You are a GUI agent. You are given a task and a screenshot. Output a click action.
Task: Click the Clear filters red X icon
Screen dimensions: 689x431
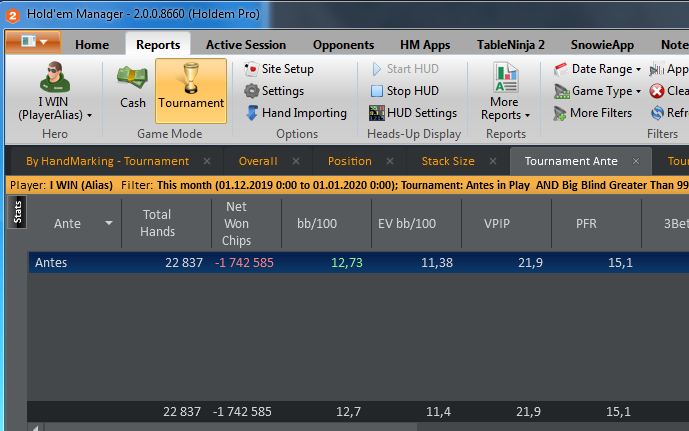[657, 91]
